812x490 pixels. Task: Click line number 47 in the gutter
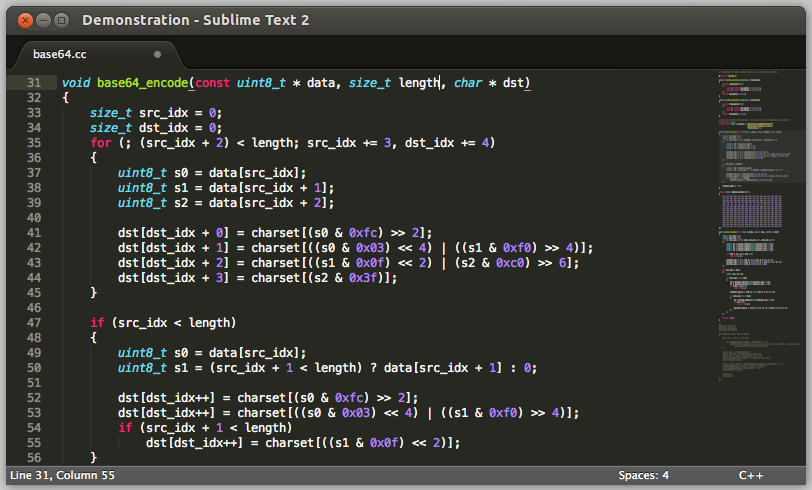tap(34, 323)
